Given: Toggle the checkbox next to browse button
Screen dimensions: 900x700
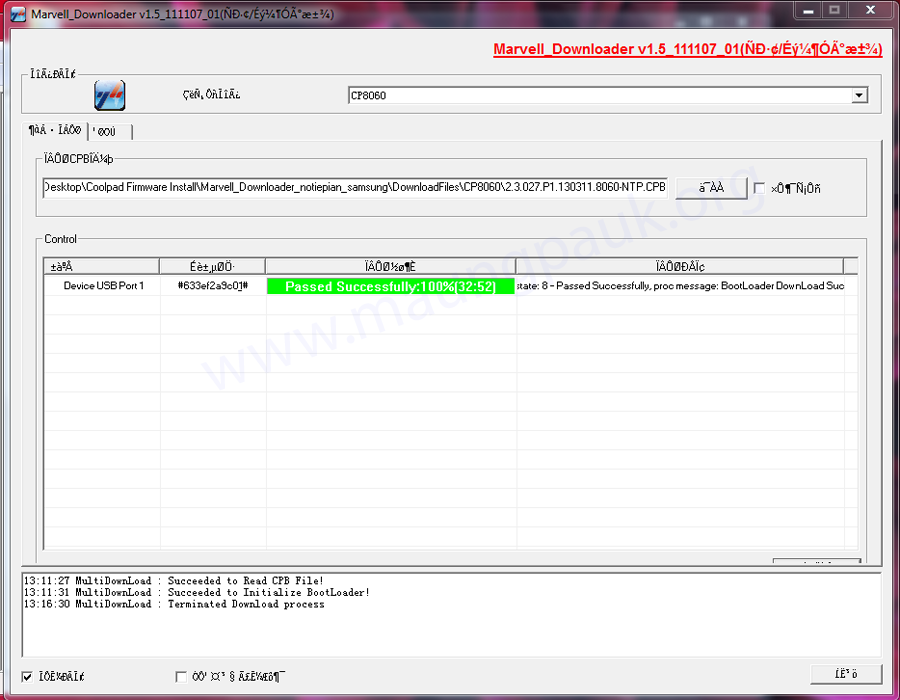Looking at the screenshot, I should [759, 188].
